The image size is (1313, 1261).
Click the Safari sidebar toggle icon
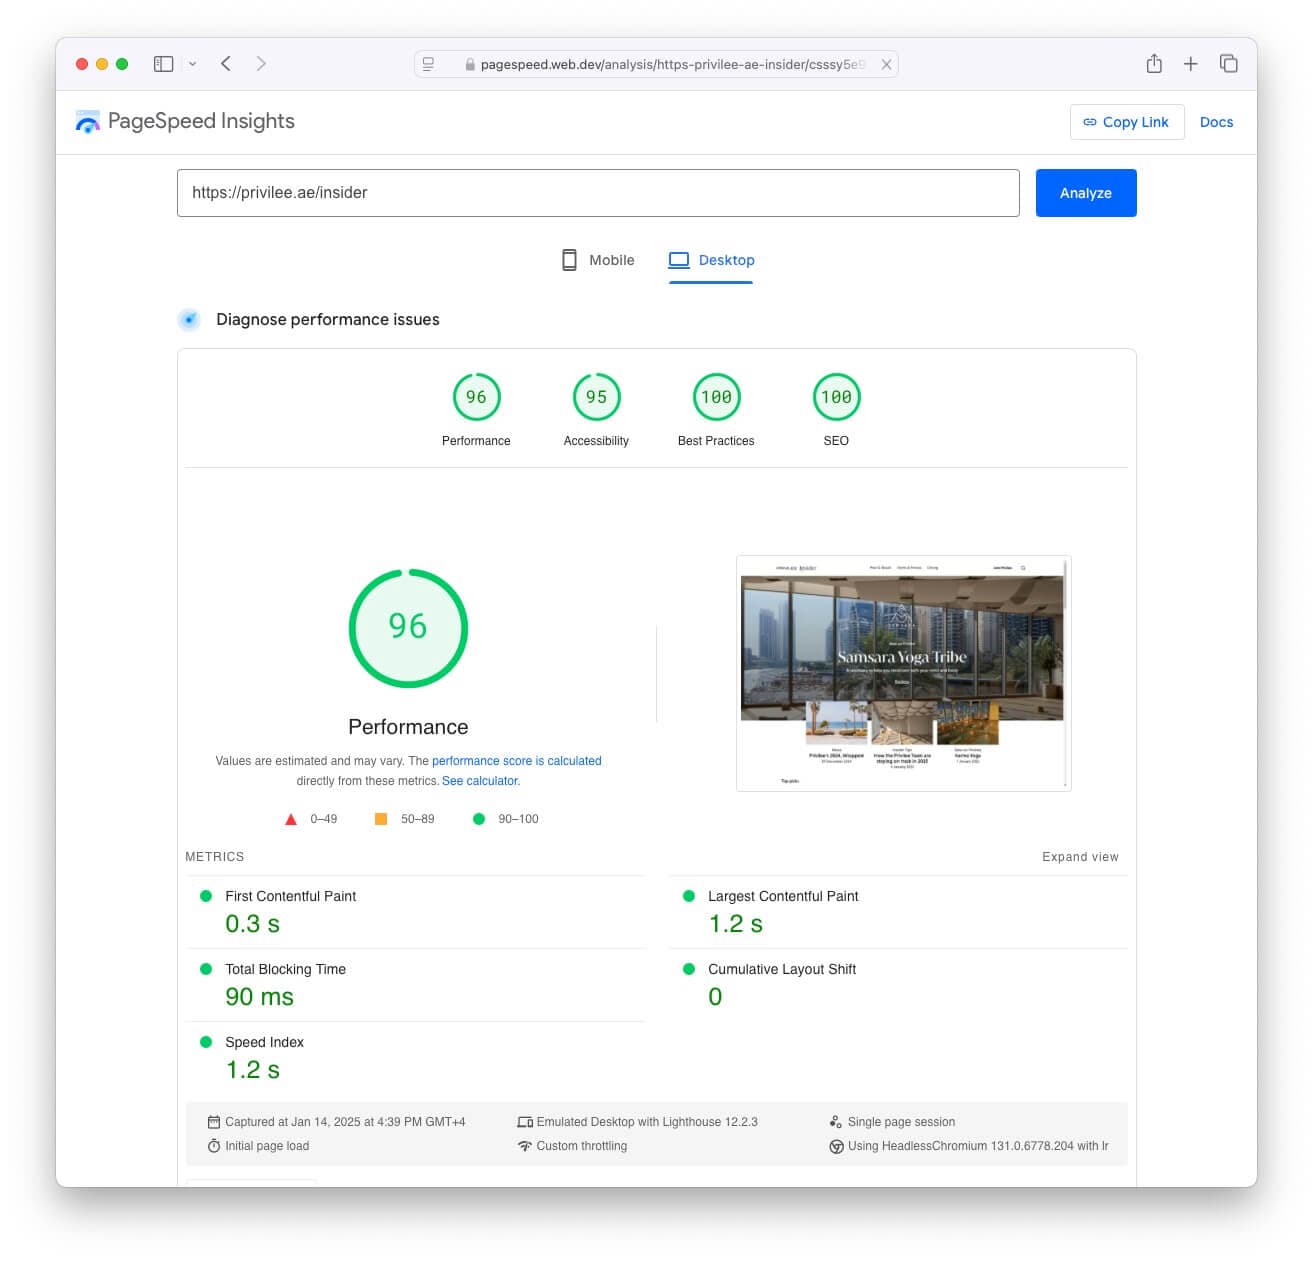(163, 64)
